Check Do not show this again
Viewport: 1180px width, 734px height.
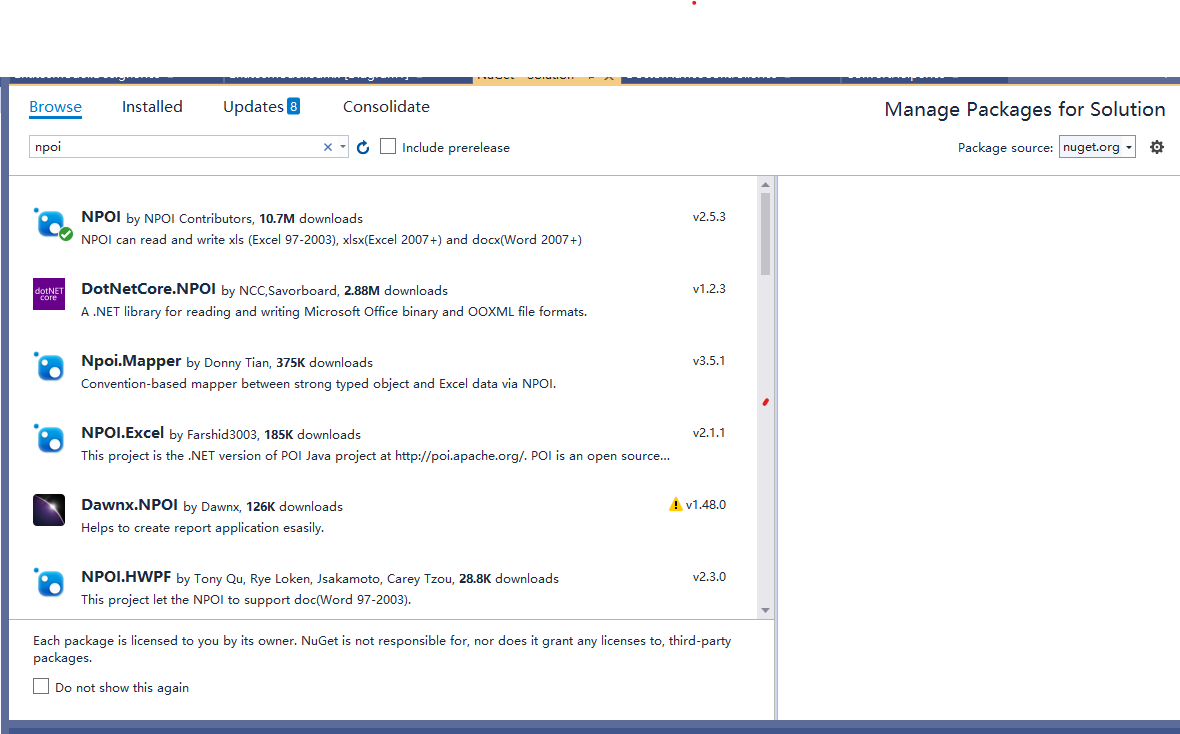click(x=41, y=686)
